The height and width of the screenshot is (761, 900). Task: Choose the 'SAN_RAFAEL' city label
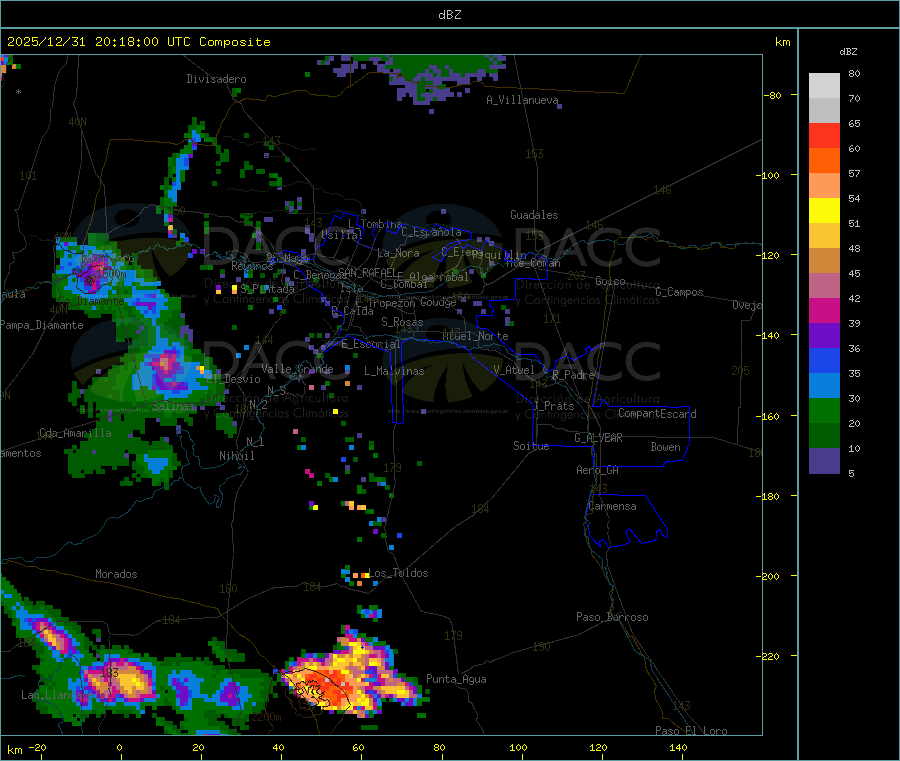(x=367, y=272)
